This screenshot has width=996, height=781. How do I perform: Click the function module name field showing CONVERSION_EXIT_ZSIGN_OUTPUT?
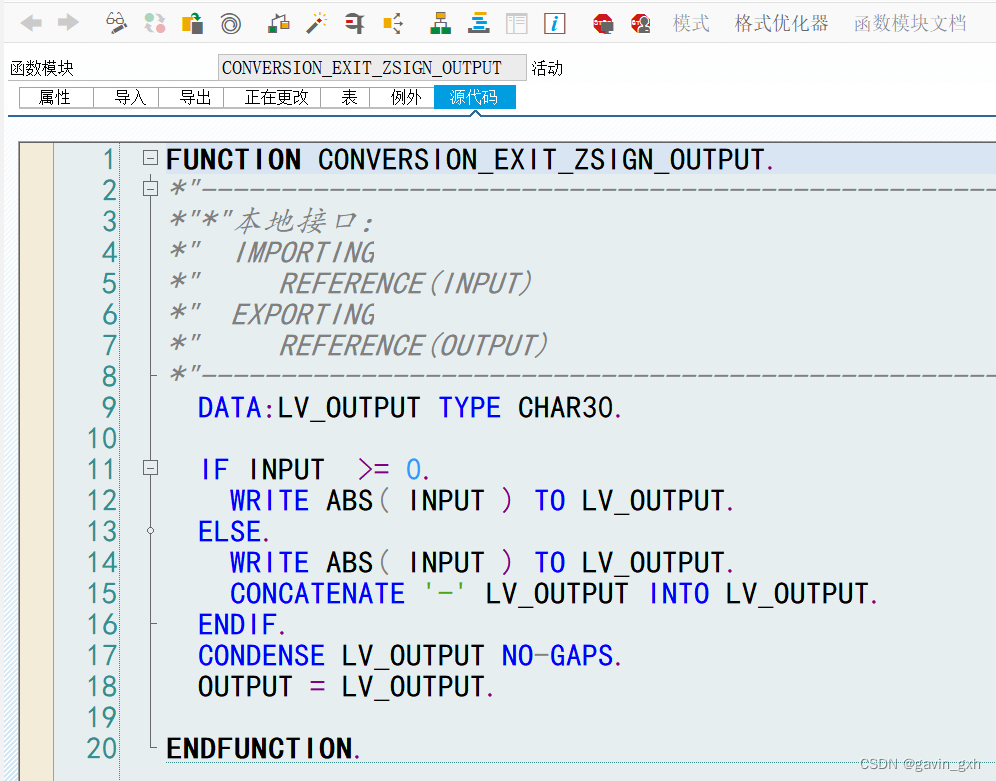pyautogui.click(x=371, y=67)
